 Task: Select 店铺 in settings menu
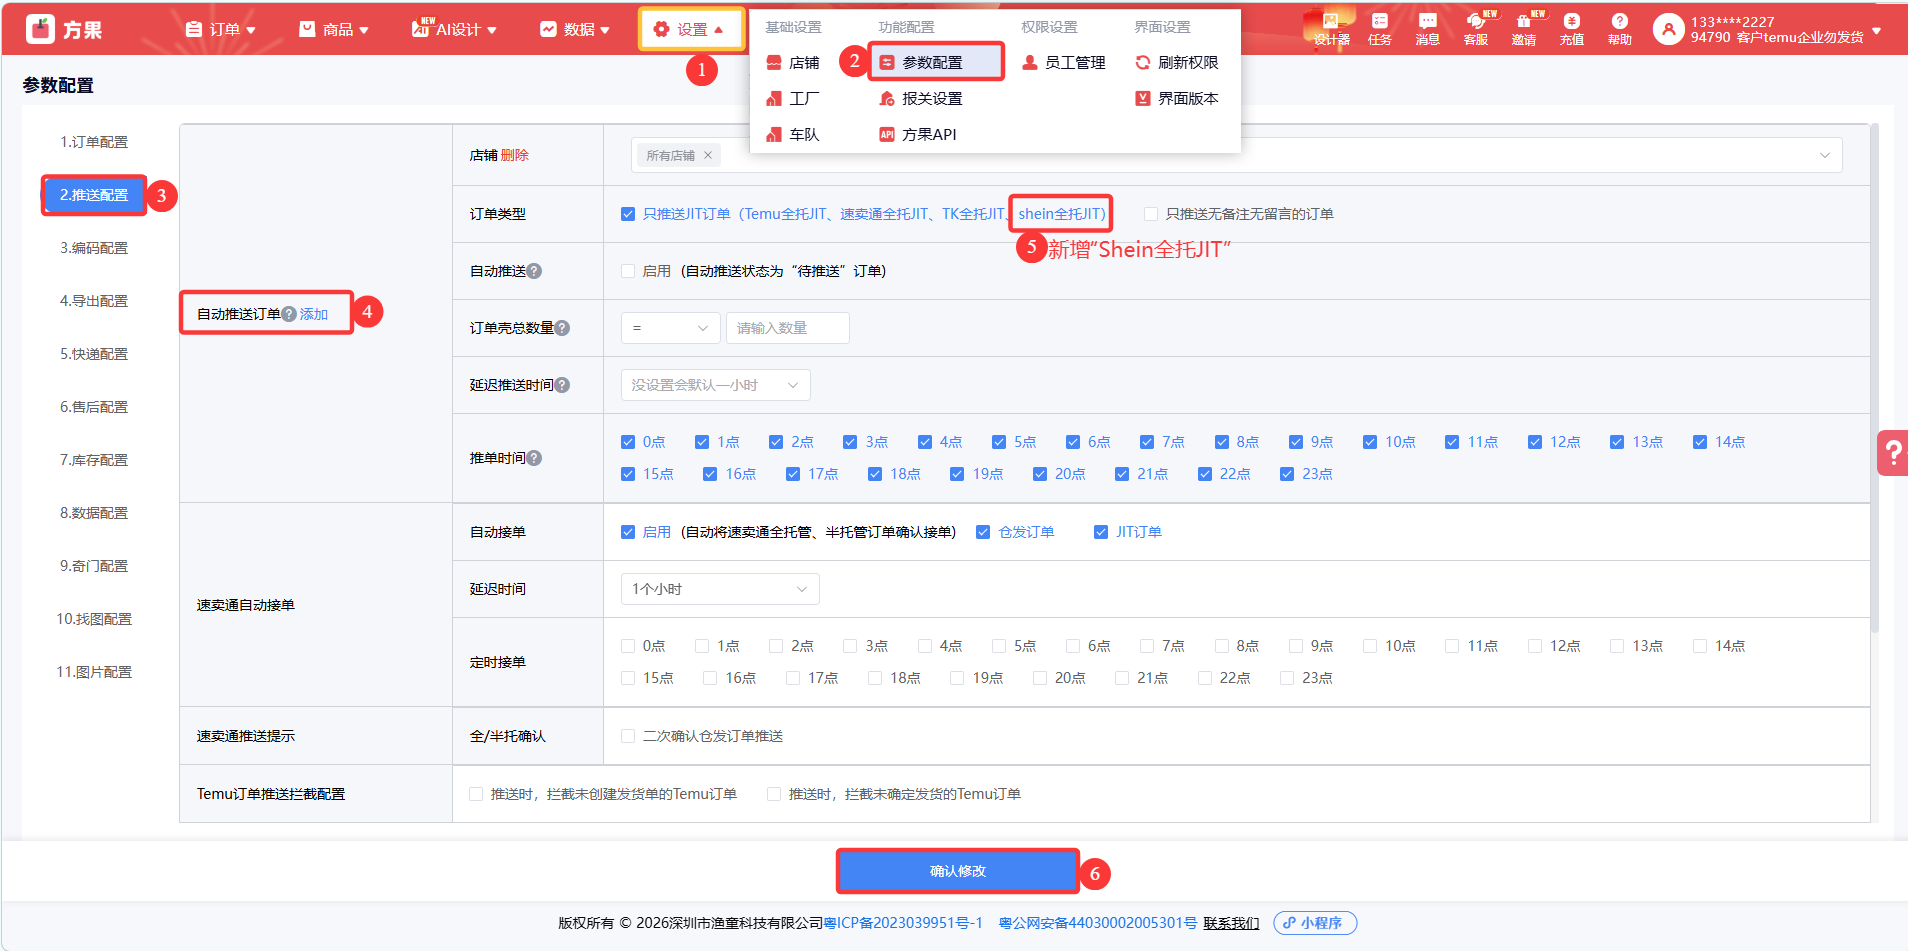[x=793, y=62]
